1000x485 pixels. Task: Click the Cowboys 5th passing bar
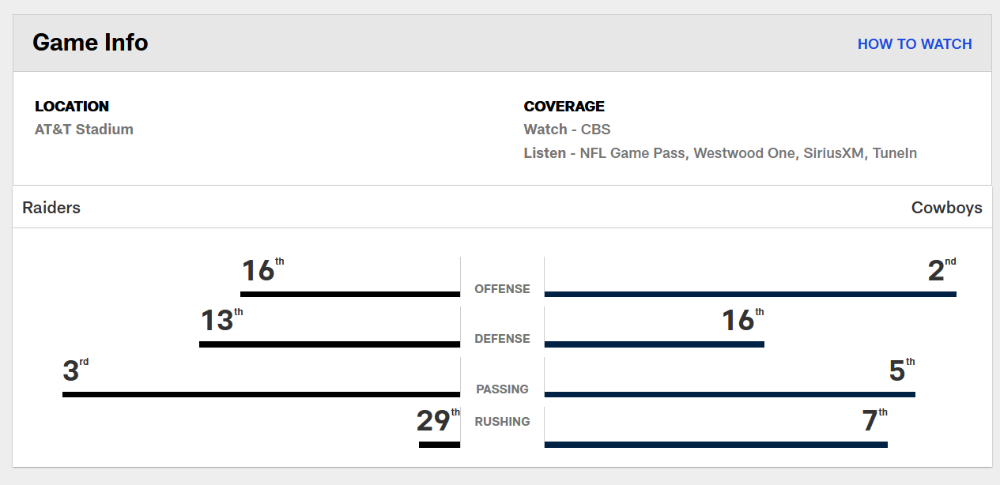(730, 394)
